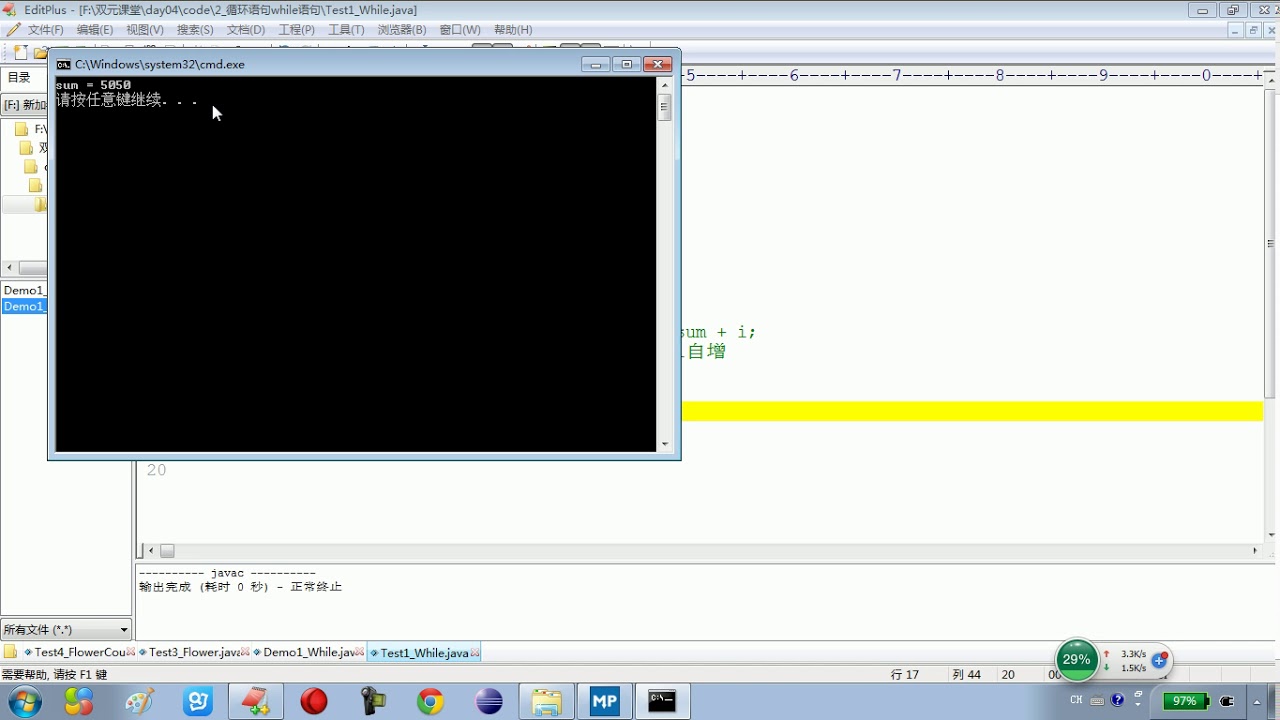The width and height of the screenshot is (1280, 720).
Task: Open the 视图(V) menu
Action: tap(145, 30)
